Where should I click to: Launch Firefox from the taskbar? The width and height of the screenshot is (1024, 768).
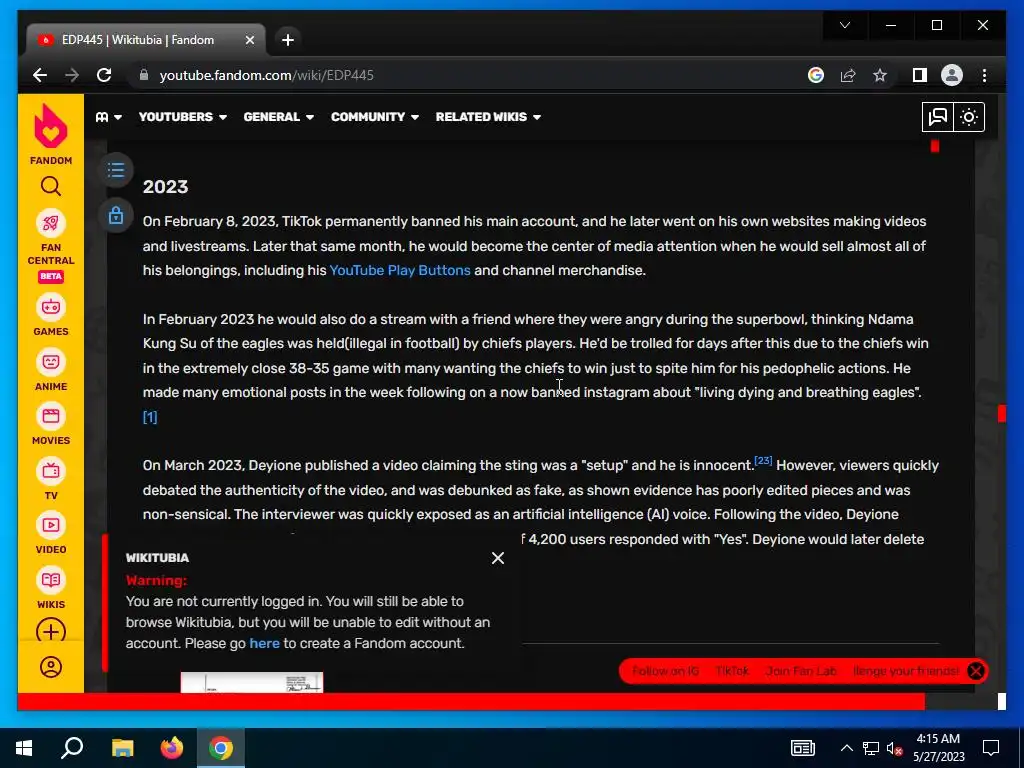pyautogui.click(x=172, y=748)
